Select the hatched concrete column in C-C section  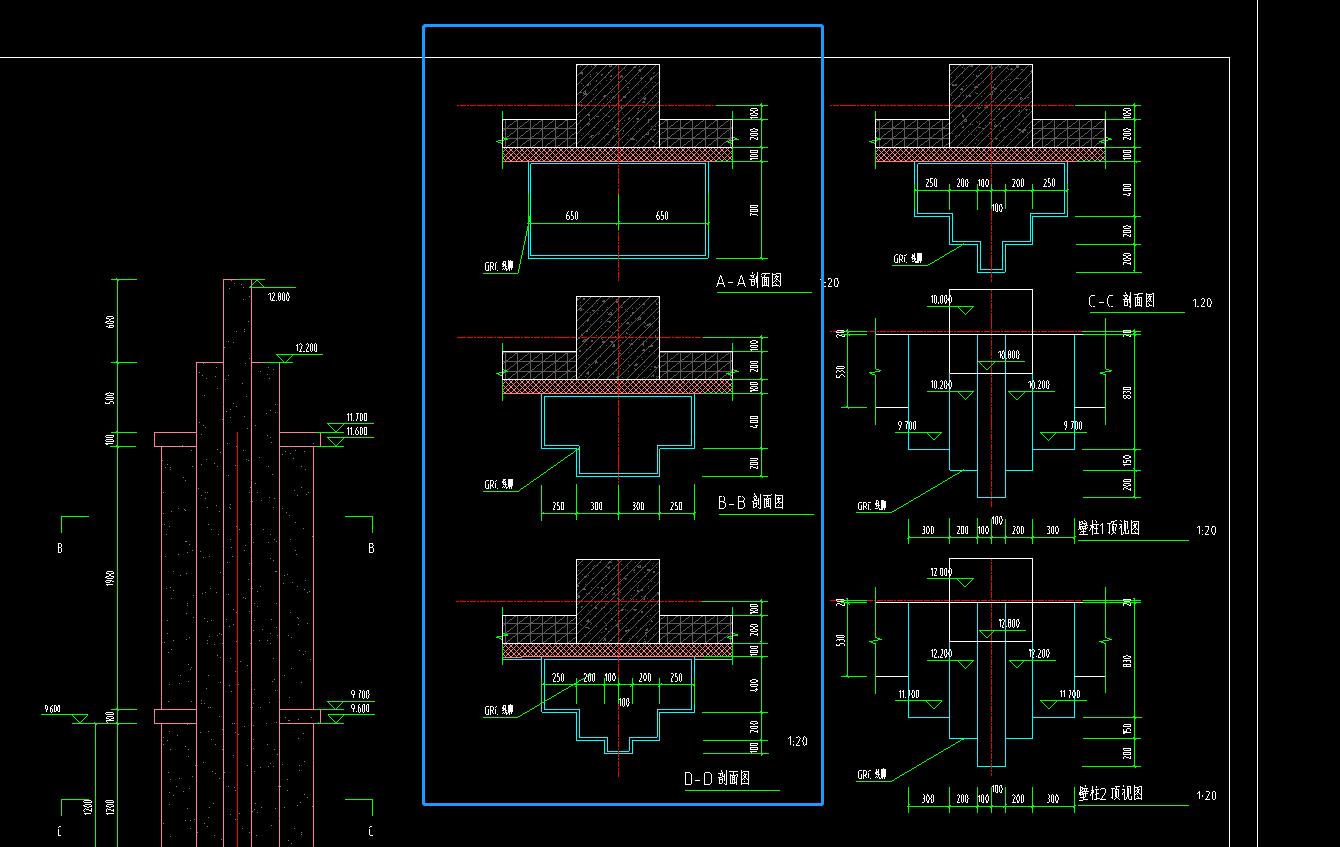pyautogui.click(x=991, y=106)
